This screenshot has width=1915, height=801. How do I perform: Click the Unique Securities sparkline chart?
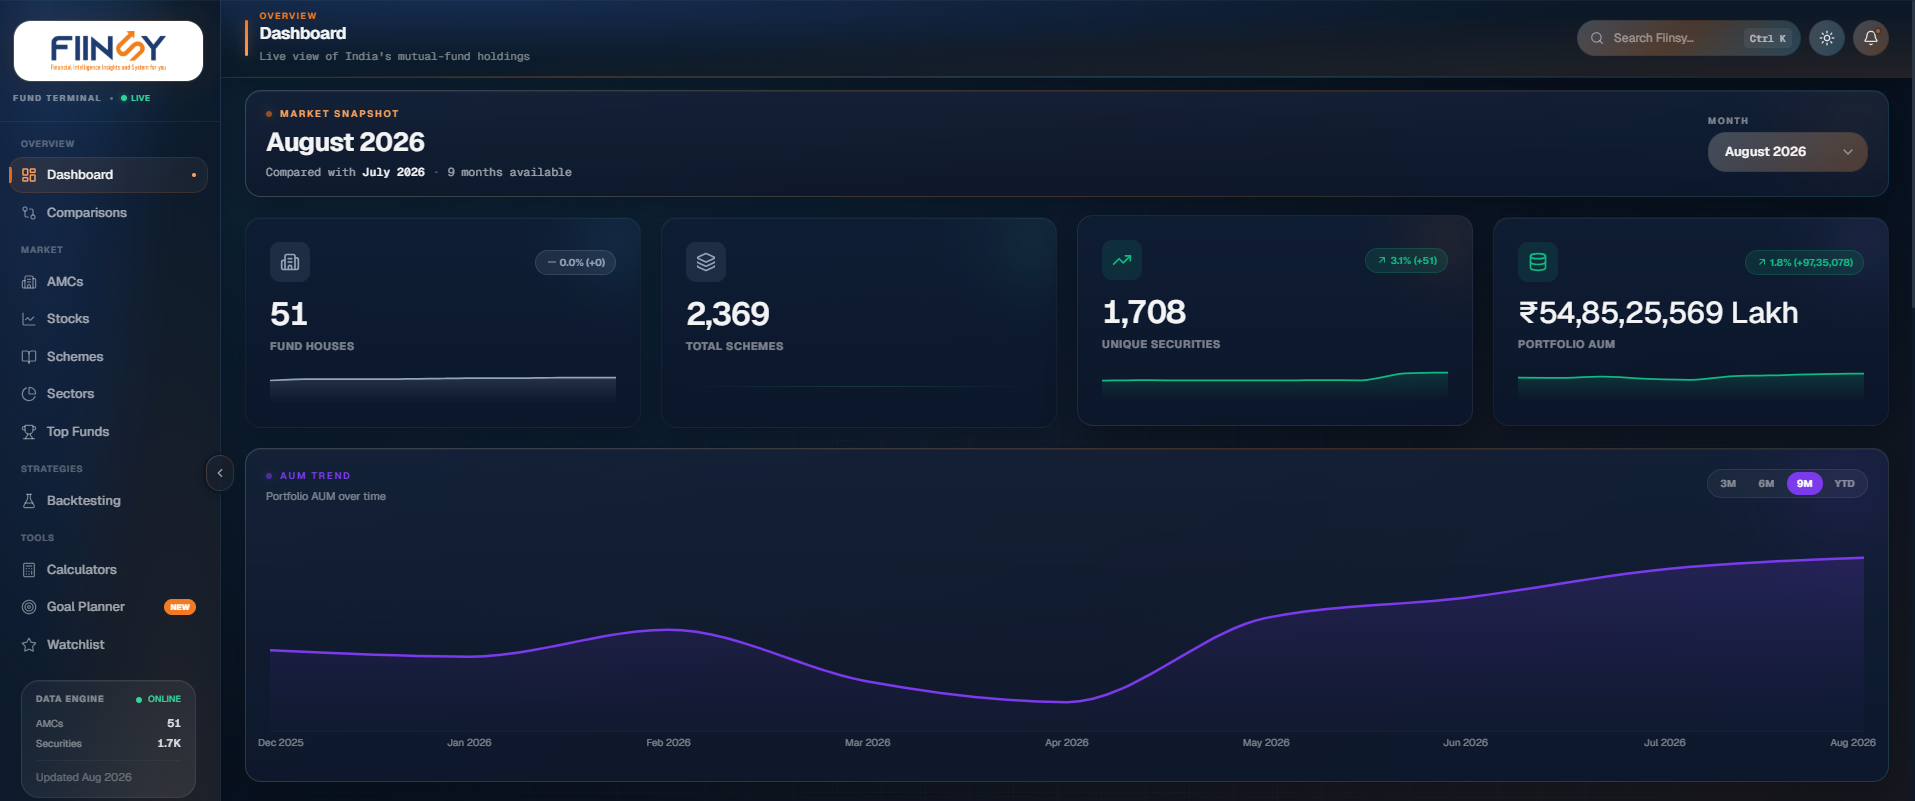point(1275,385)
